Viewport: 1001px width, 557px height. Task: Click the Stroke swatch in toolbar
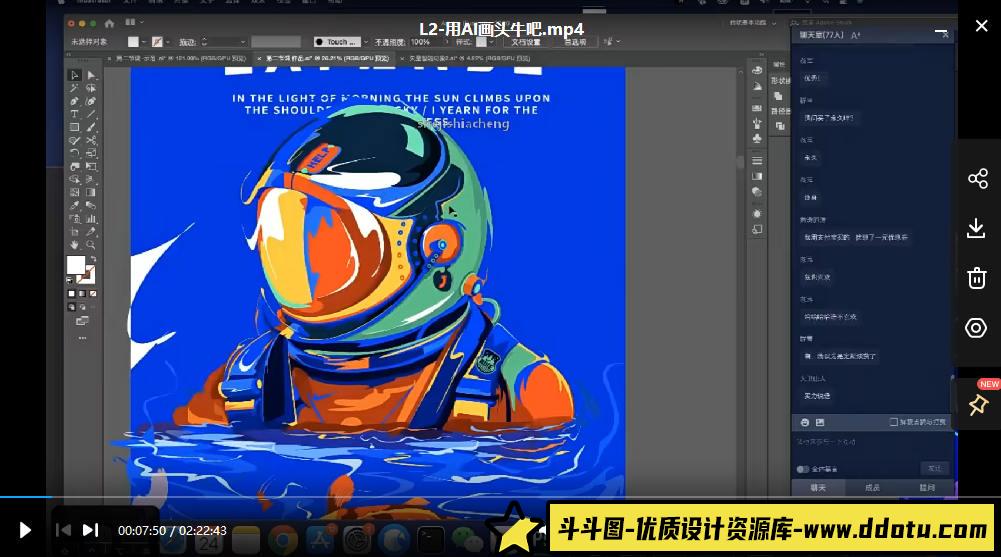[87, 275]
